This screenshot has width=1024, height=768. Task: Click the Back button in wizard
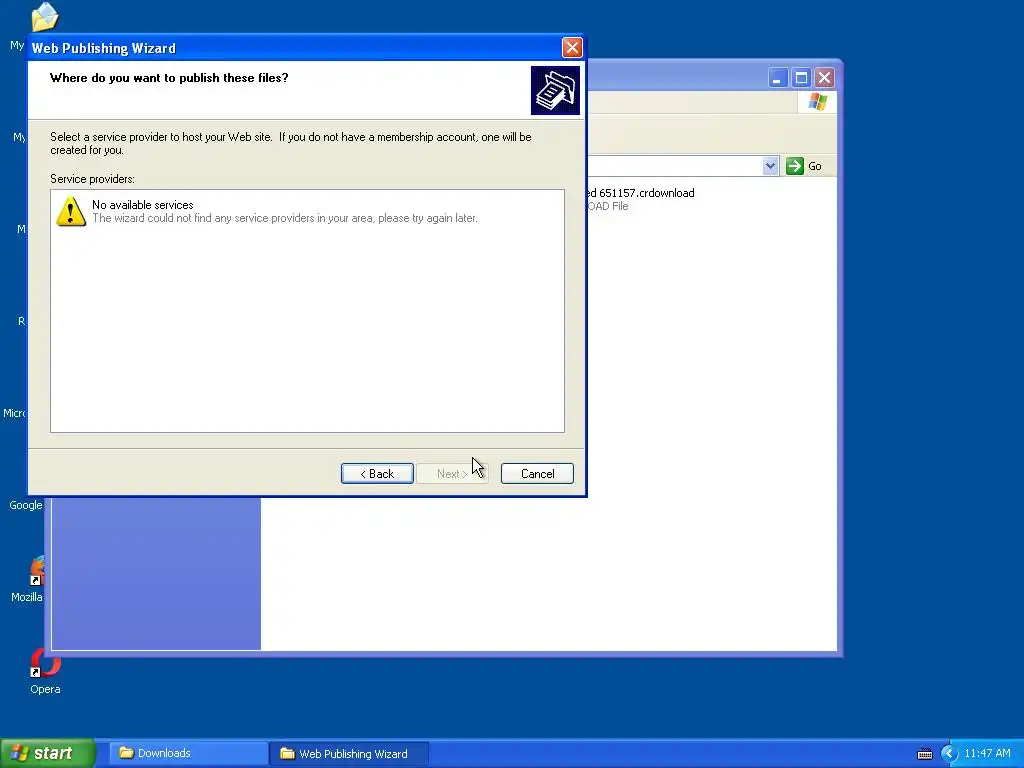(x=377, y=473)
